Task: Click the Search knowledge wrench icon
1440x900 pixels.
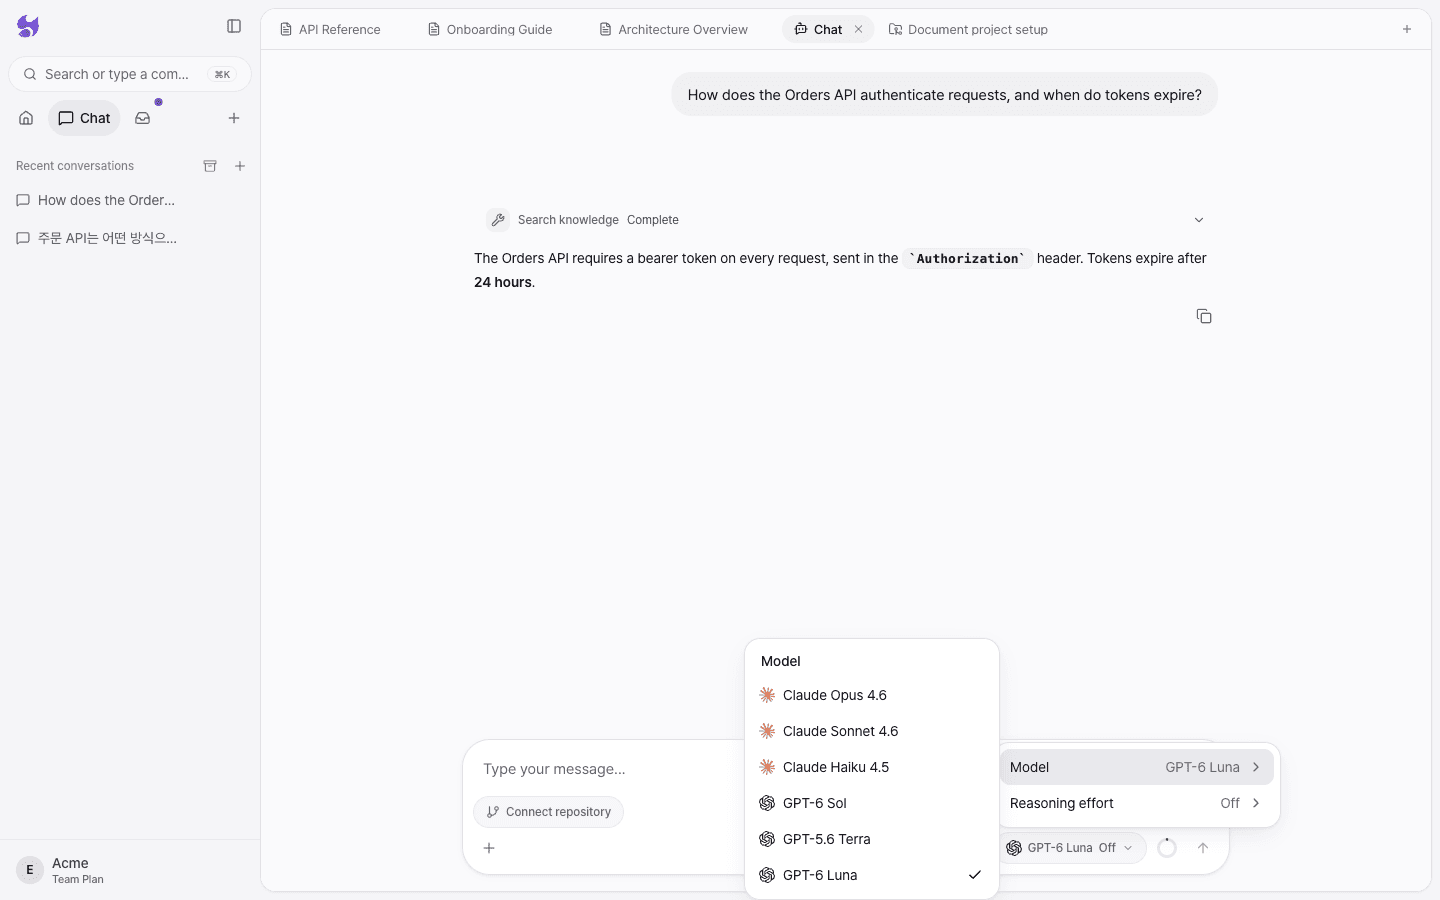Action: point(498,220)
